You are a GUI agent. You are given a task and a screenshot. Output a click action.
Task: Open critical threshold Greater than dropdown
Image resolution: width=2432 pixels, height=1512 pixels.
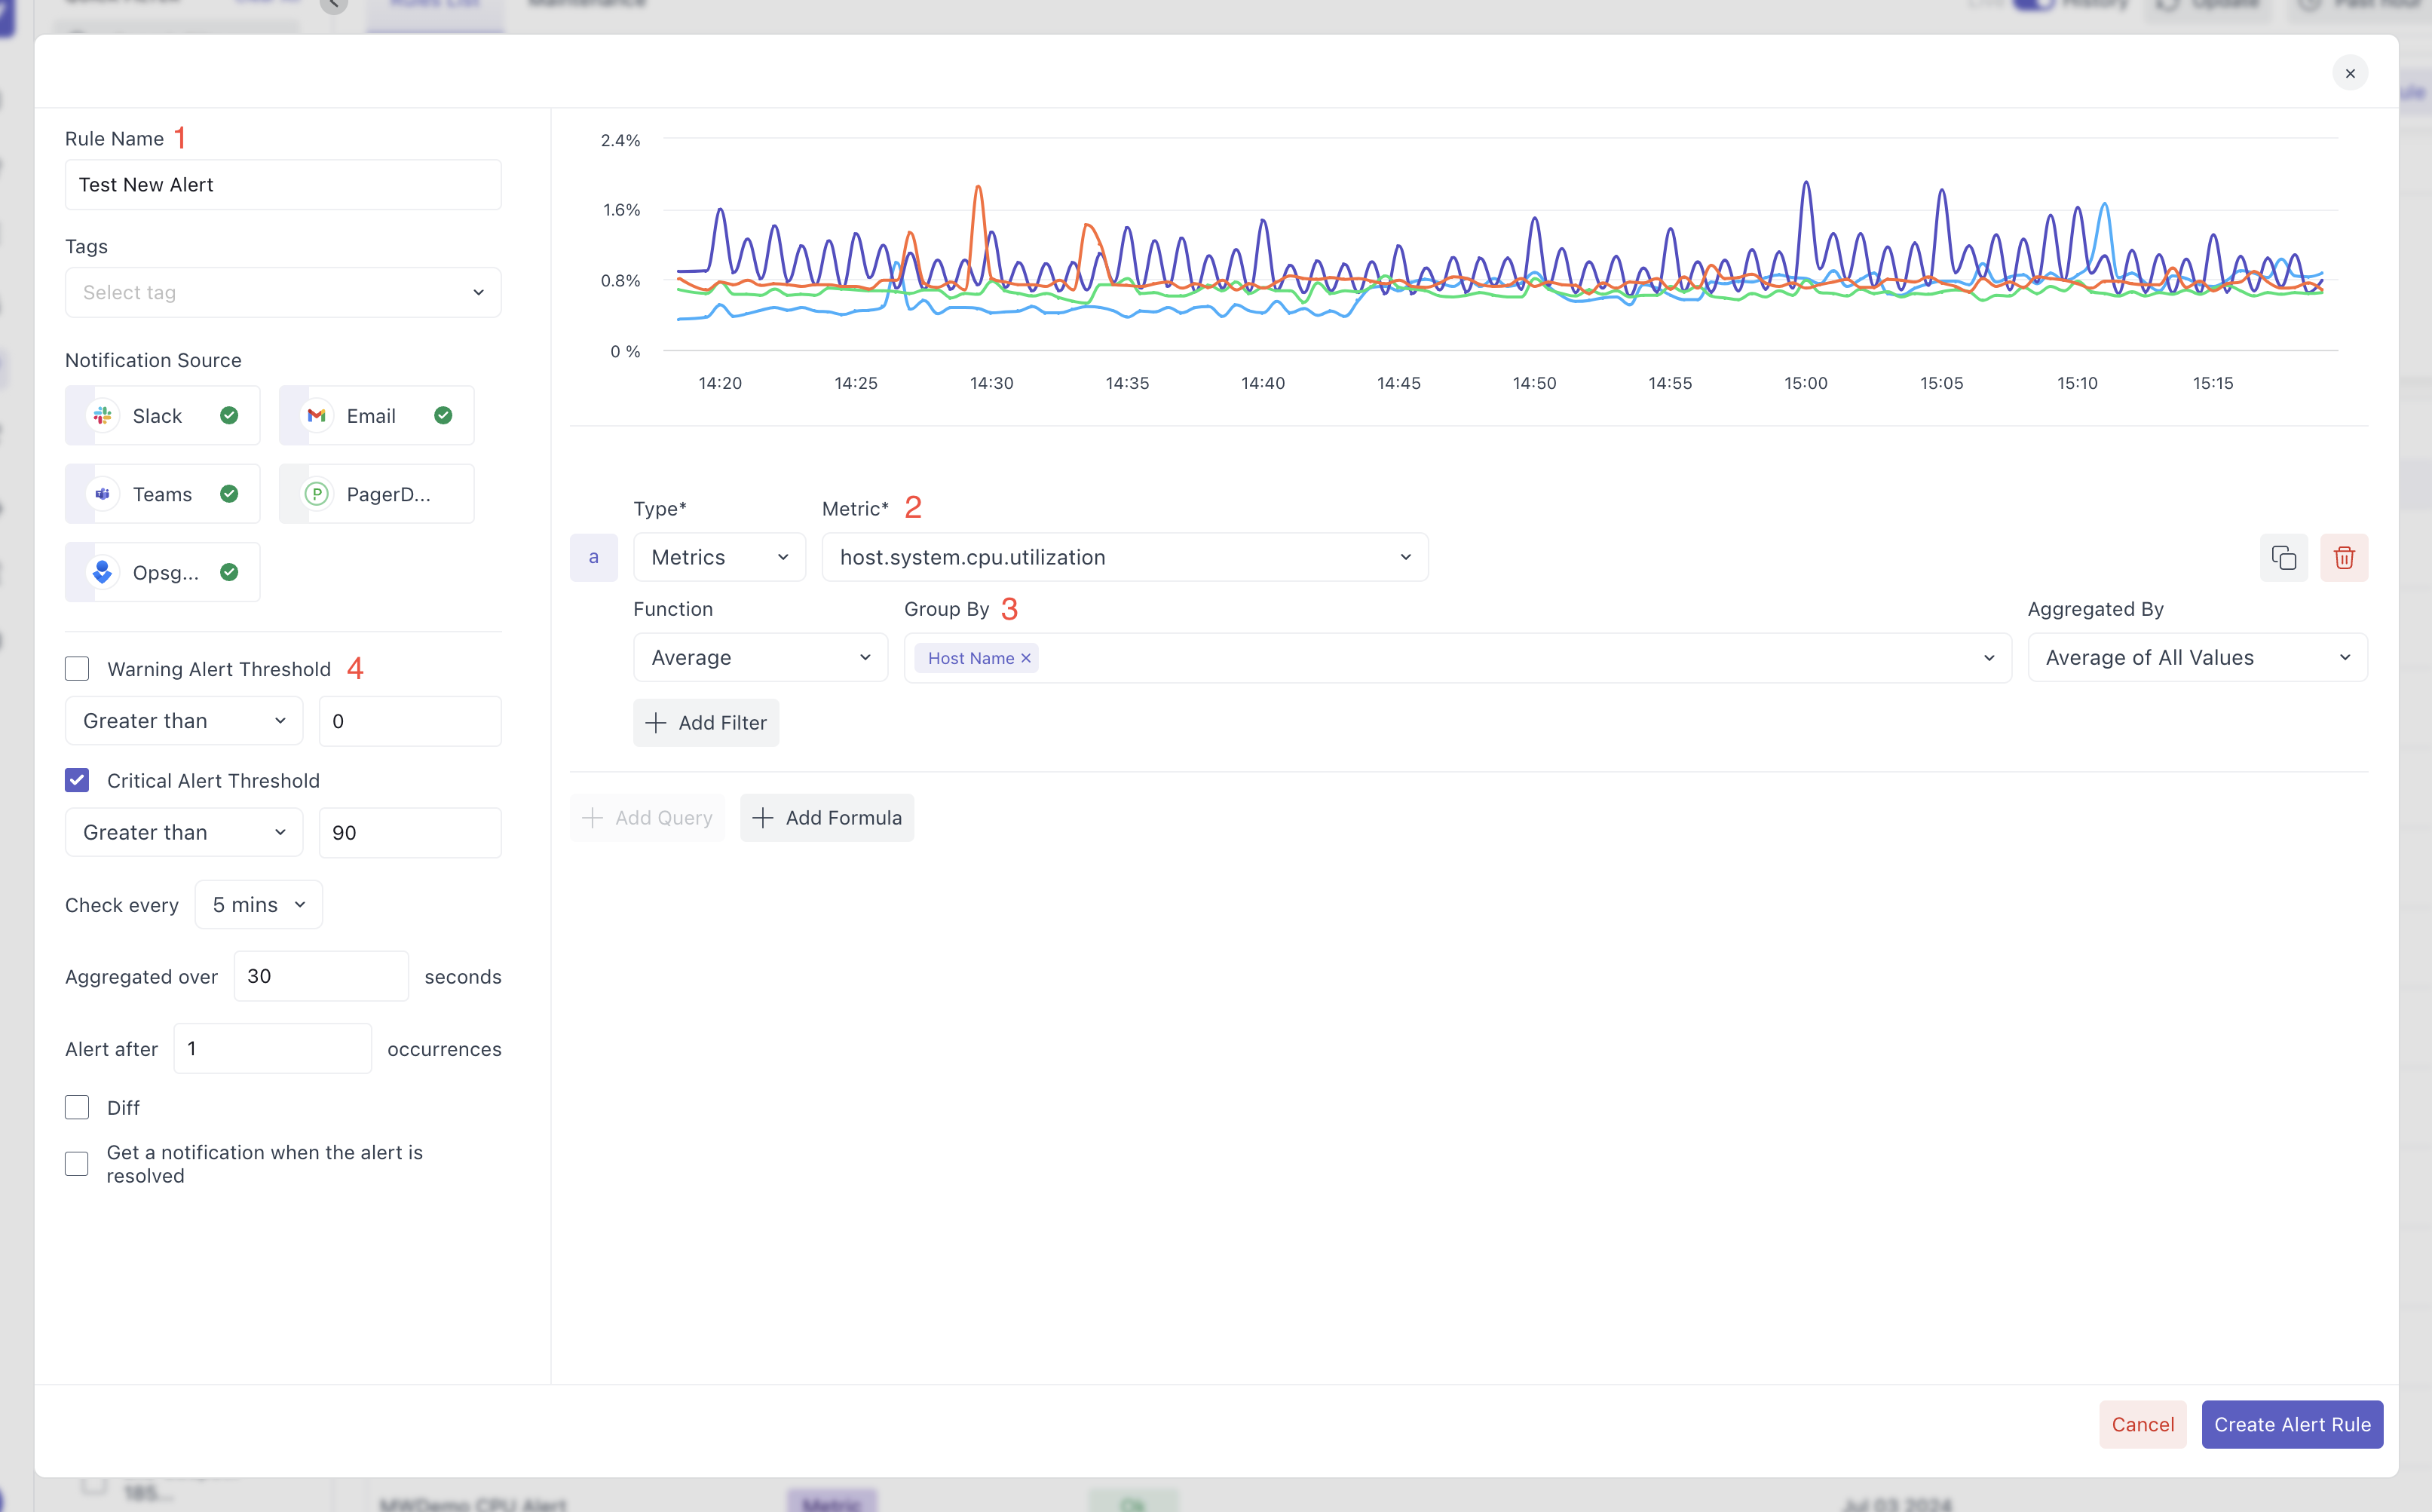(184, 833)
